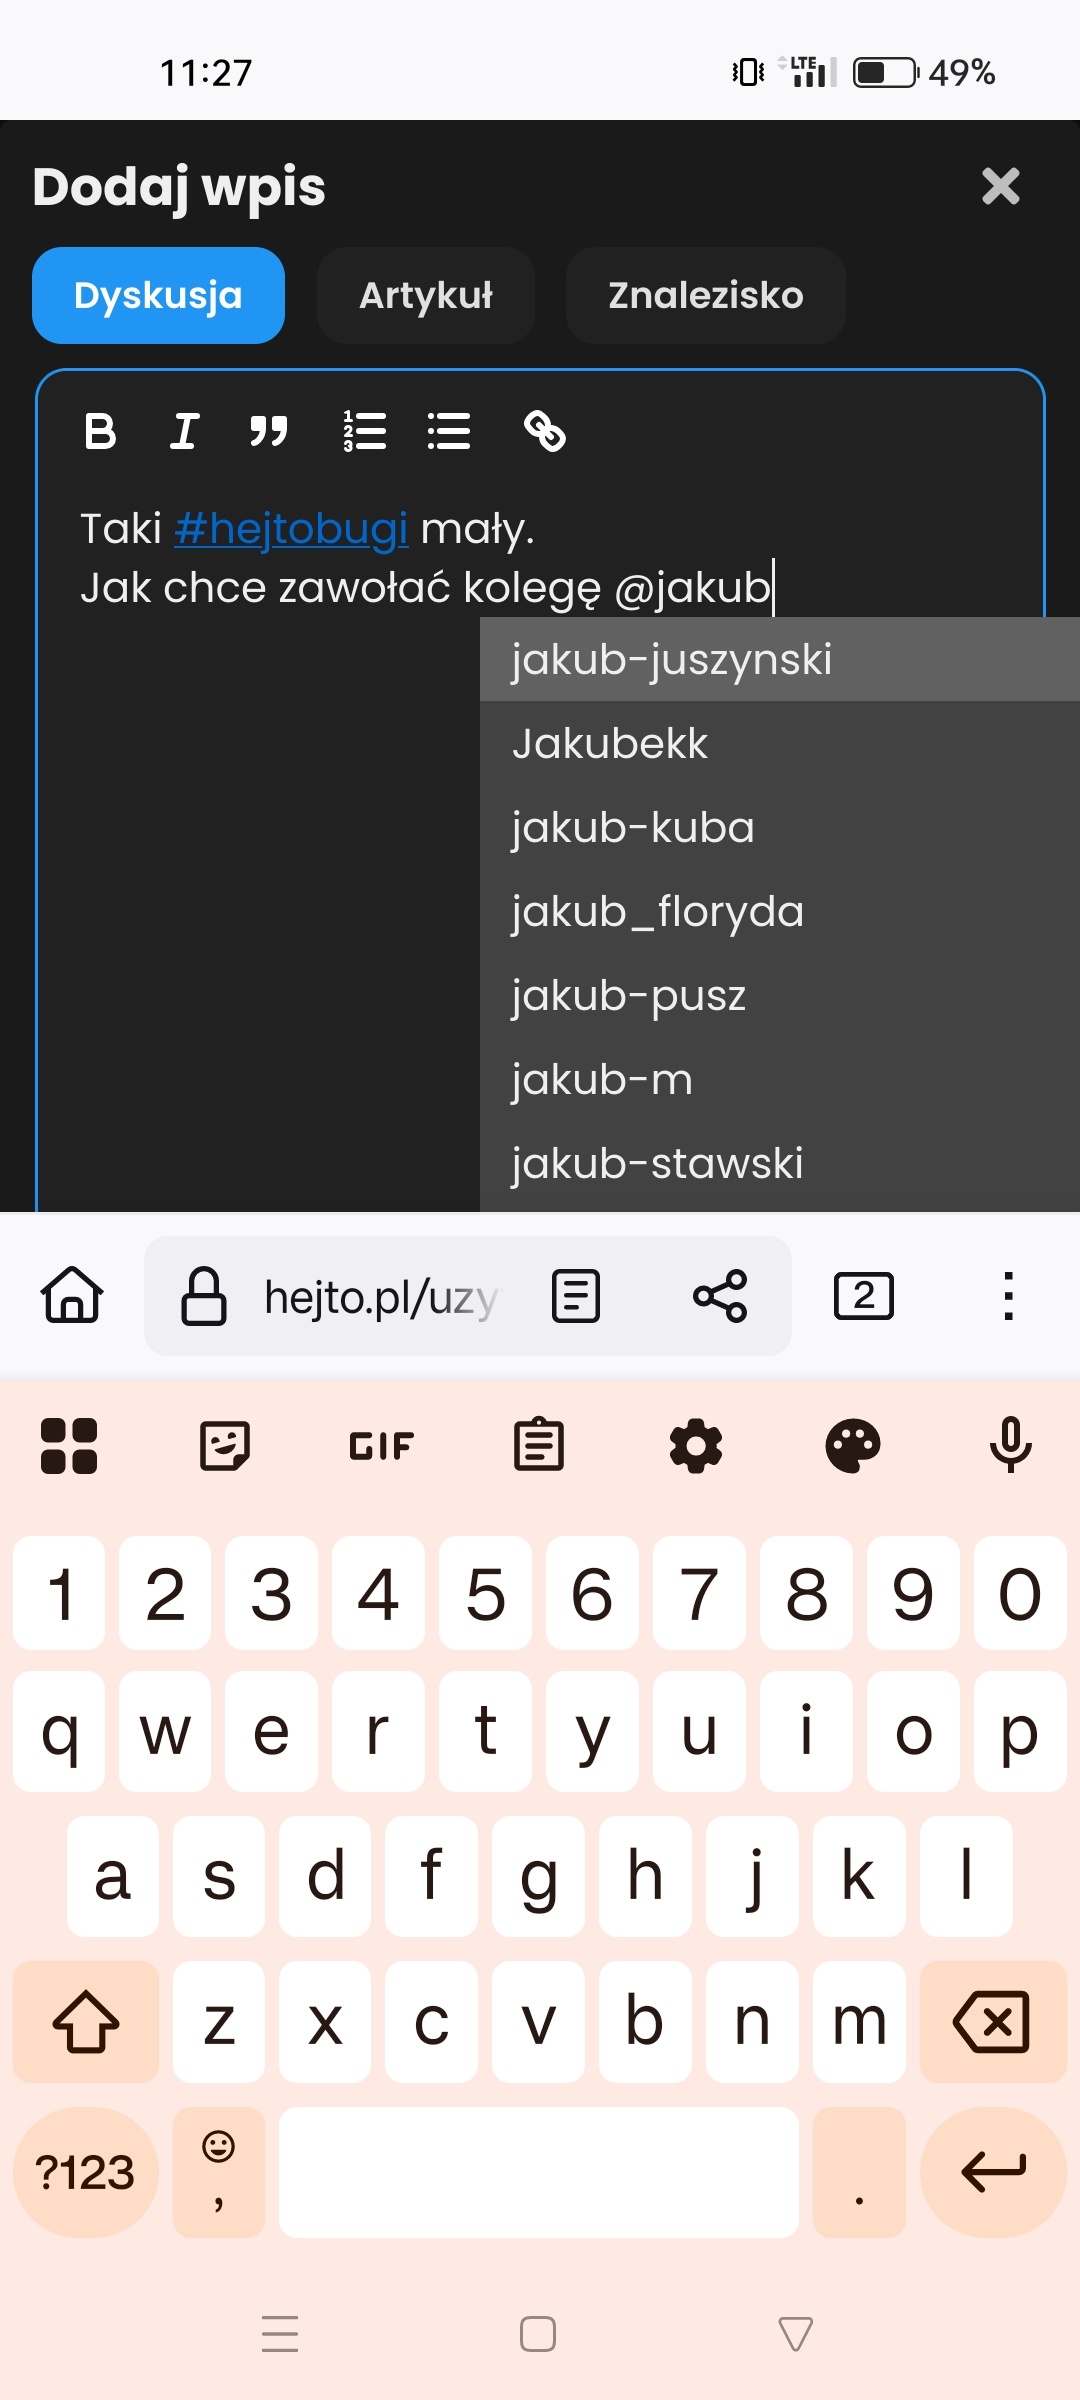Toggle italic text formatting
Image resolution: width=1080 pixels, height=2400 pixels.
[x=184, y=432]
